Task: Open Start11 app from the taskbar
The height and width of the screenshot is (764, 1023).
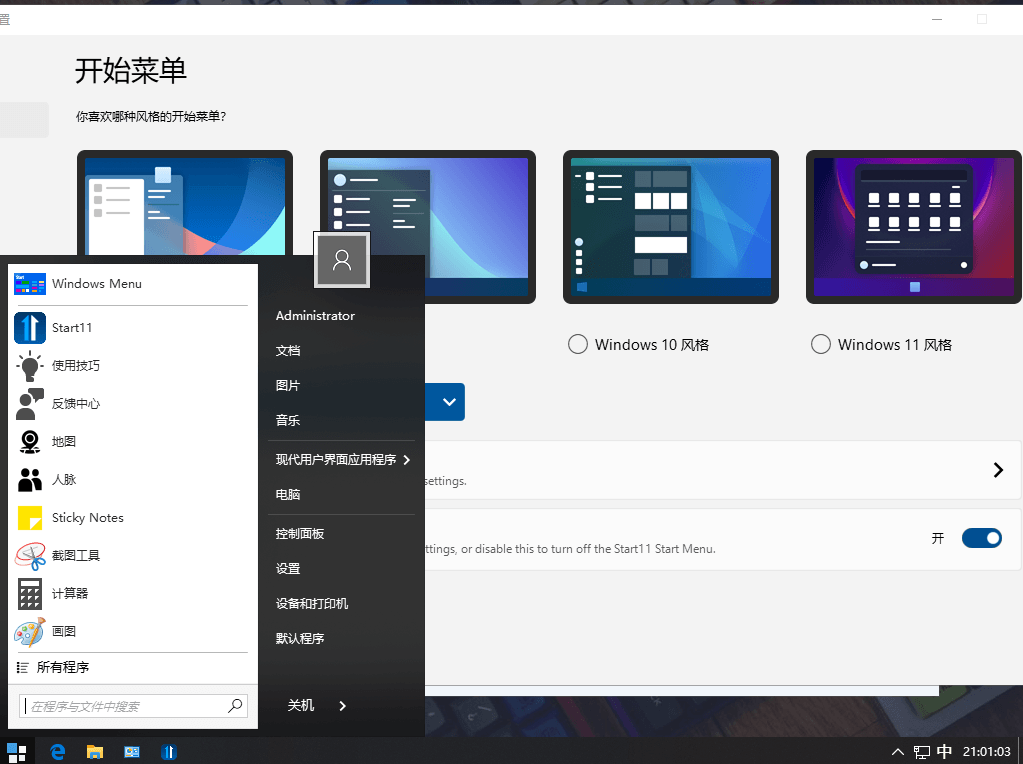Action: click(169, 752)
